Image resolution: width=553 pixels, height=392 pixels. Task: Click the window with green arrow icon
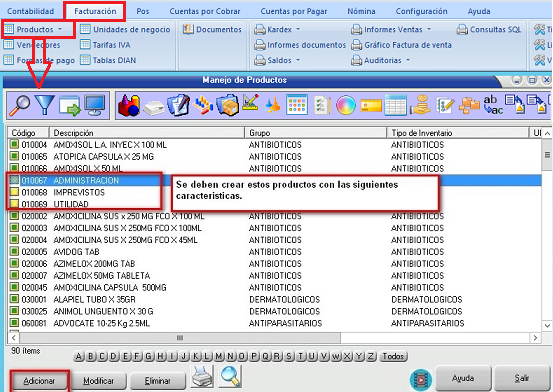click(69, 105)
